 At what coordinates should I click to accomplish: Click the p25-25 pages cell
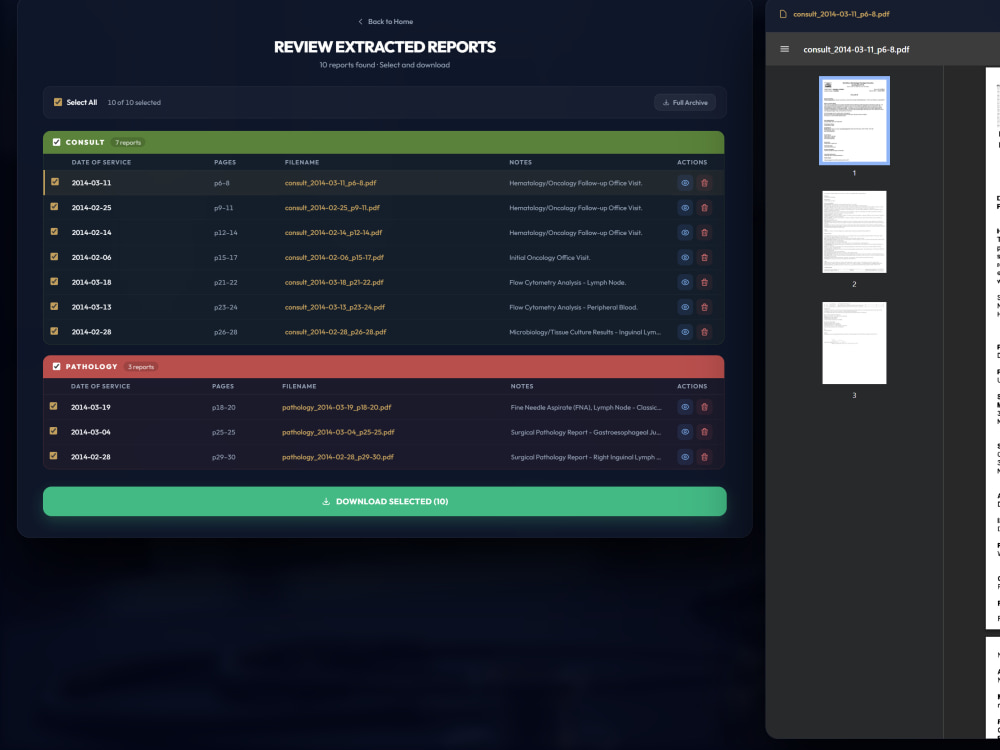tap(223, 432)
